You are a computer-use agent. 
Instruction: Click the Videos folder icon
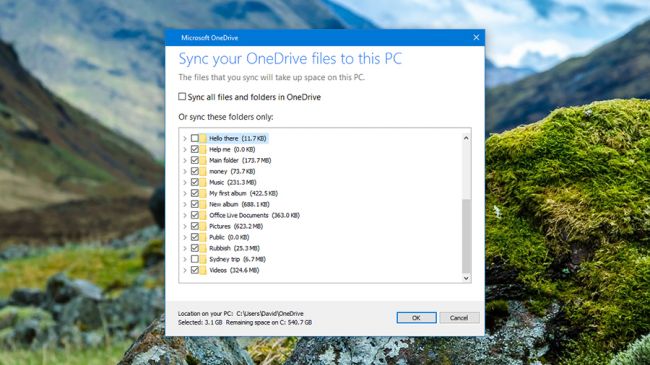(203, 270)
